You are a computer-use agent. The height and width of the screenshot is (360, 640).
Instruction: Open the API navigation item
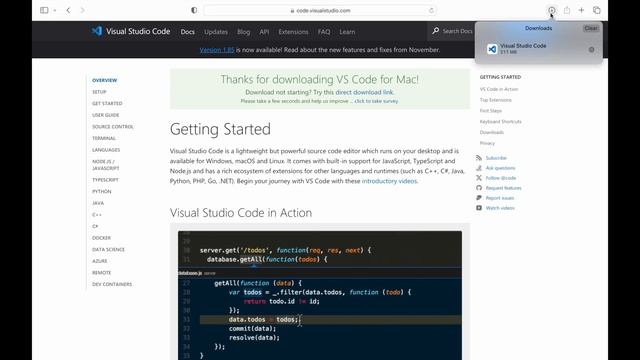(x=264, y=32)
